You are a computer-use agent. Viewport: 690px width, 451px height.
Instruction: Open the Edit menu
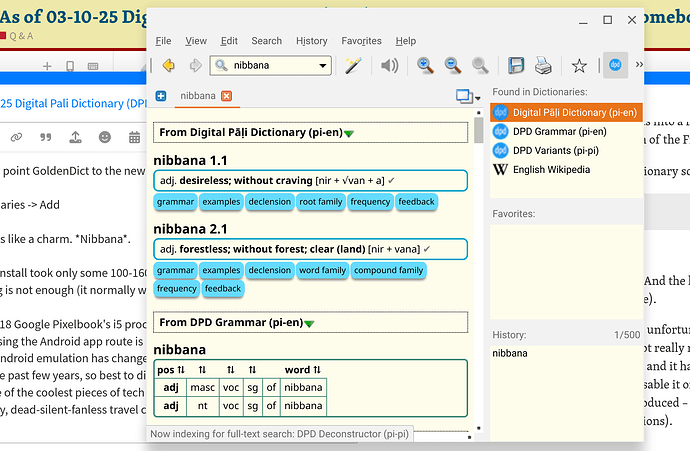pyautogui.click(x=229, y=41)
